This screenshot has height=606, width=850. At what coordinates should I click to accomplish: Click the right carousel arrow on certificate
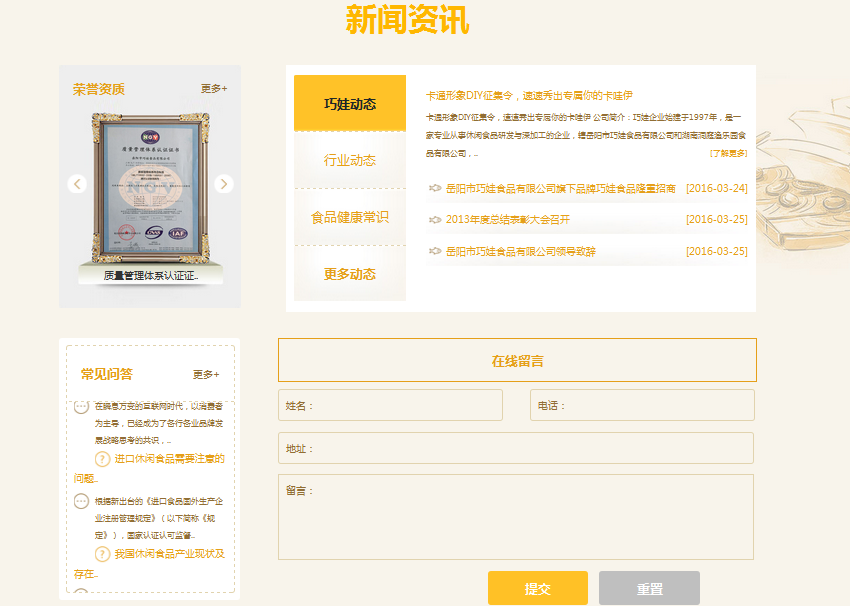(x=224, y=184)
